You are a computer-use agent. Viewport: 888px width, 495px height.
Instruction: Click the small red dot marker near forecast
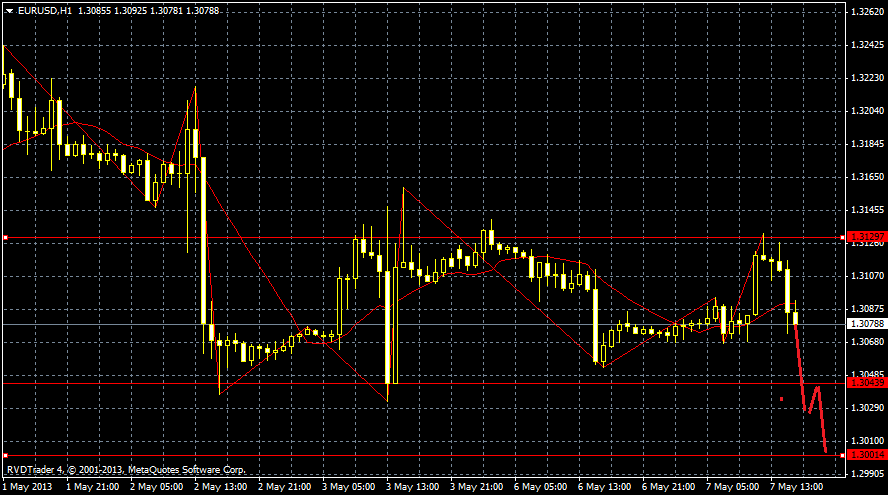coord(781,399)
